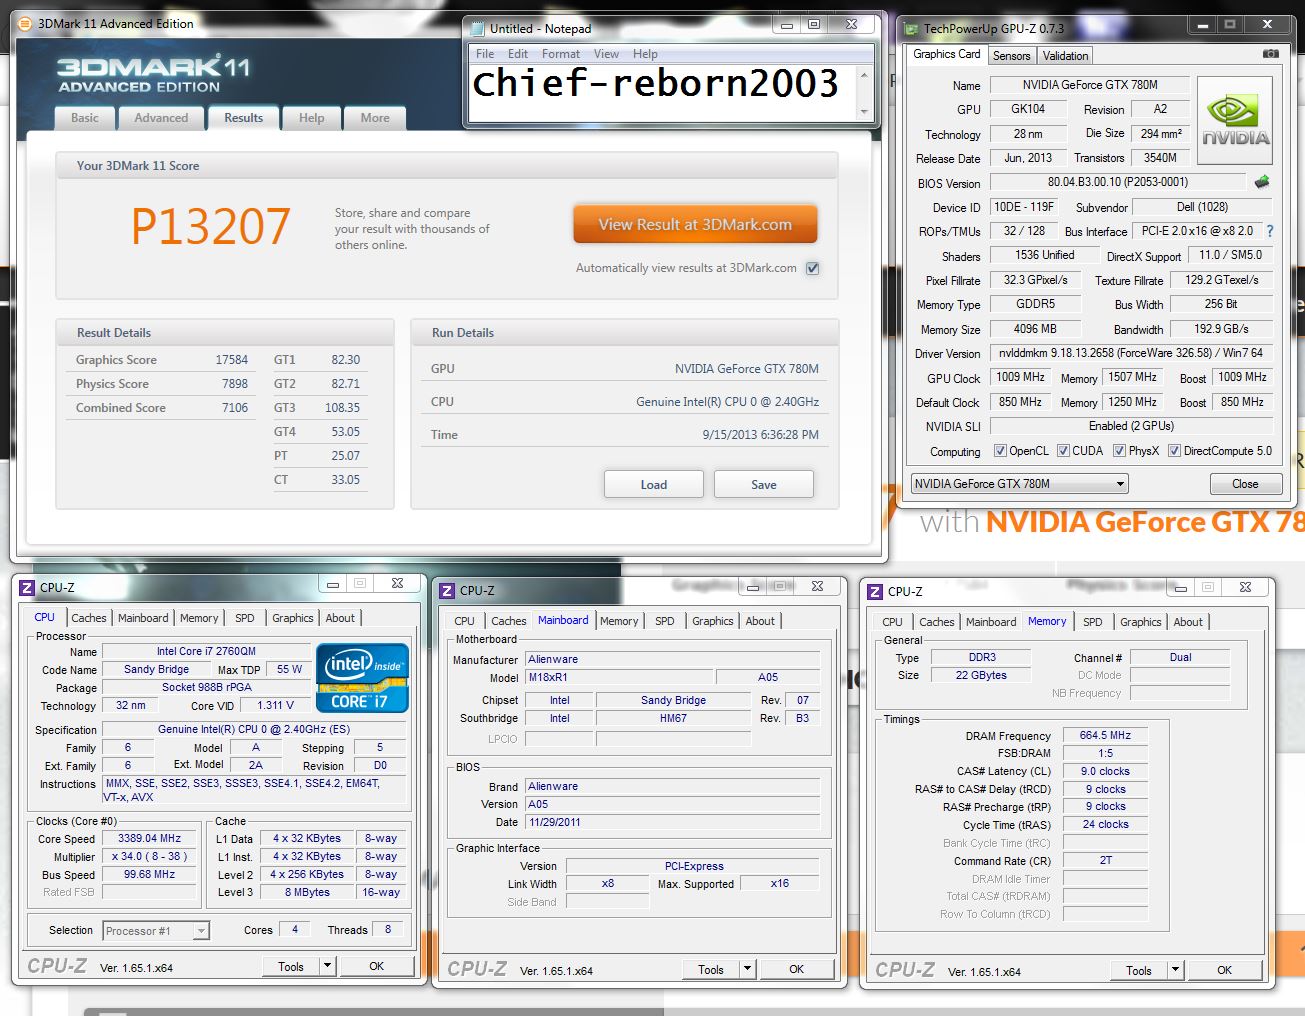Open the Validation tab in GPU-Z
Viewport: 1305px width, 1016px height.
[1065, 56]
